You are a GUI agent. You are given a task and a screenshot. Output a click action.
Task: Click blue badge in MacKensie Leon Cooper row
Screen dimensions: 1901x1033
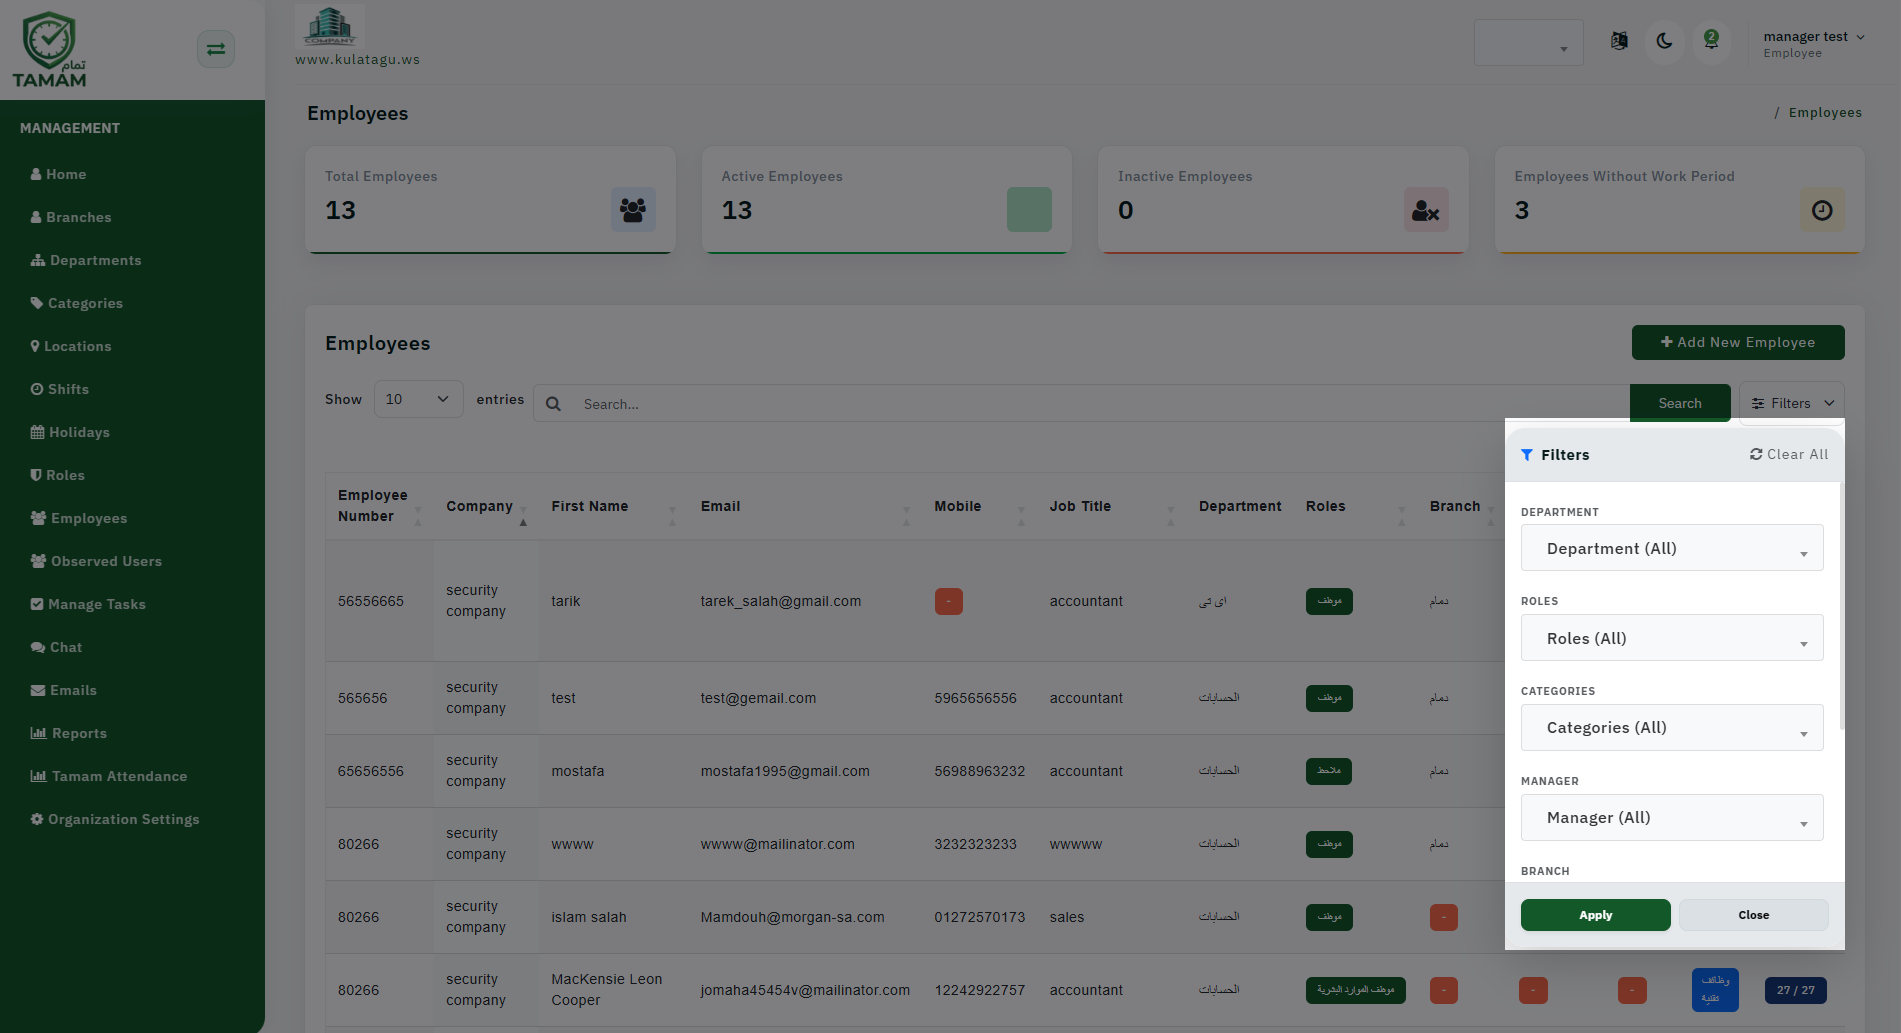coord(1715,990)
